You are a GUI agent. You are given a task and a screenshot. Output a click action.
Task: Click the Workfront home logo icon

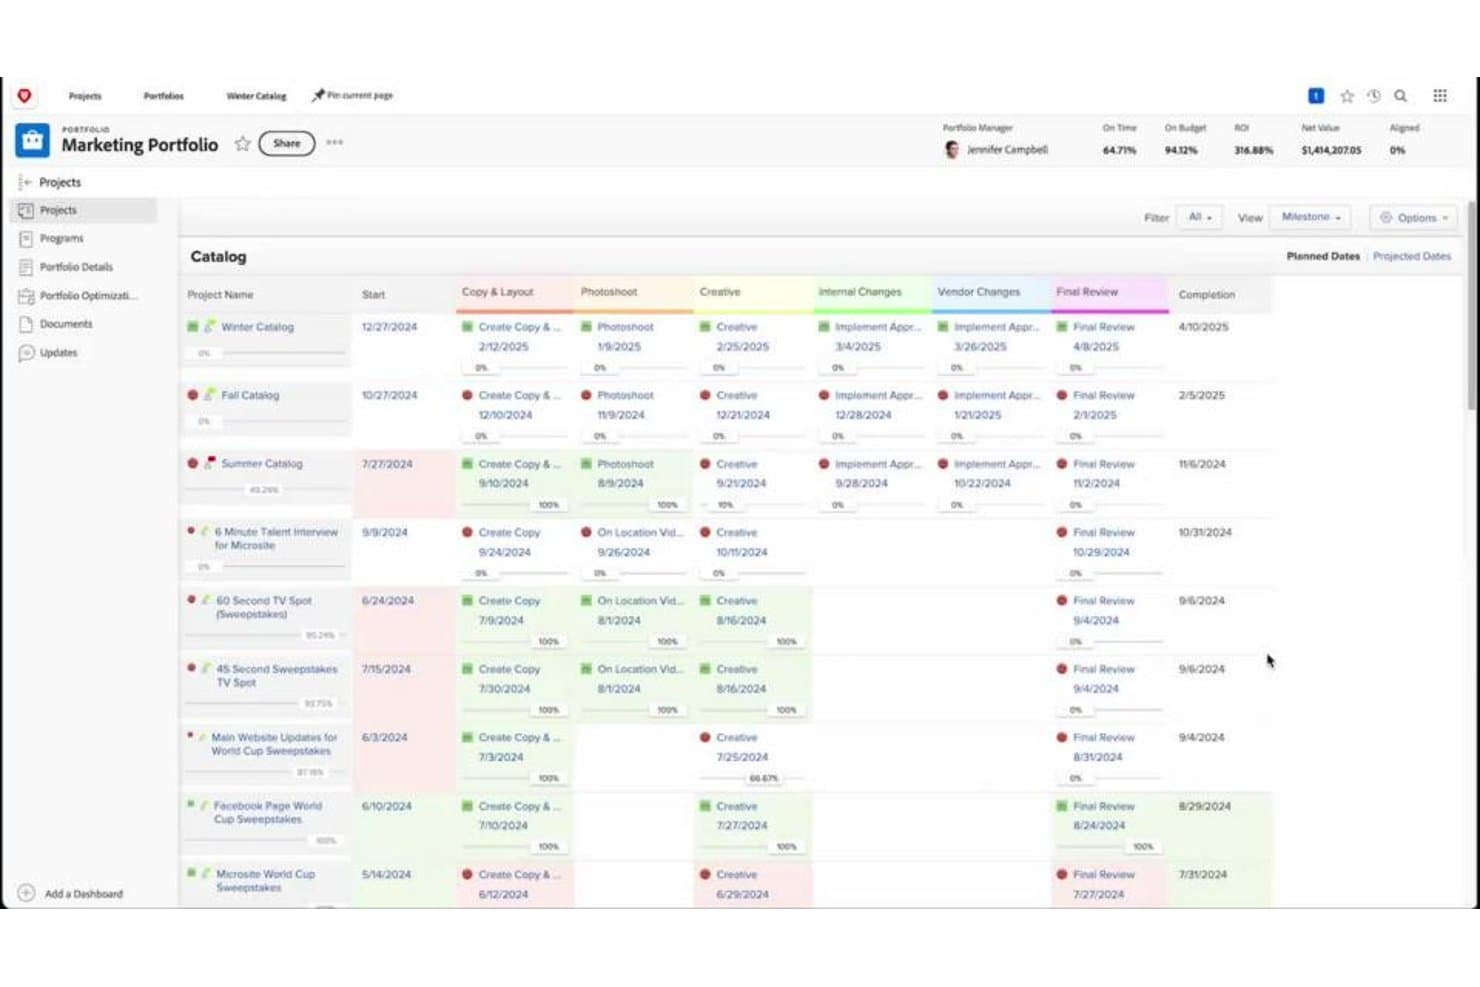[24, 96]
